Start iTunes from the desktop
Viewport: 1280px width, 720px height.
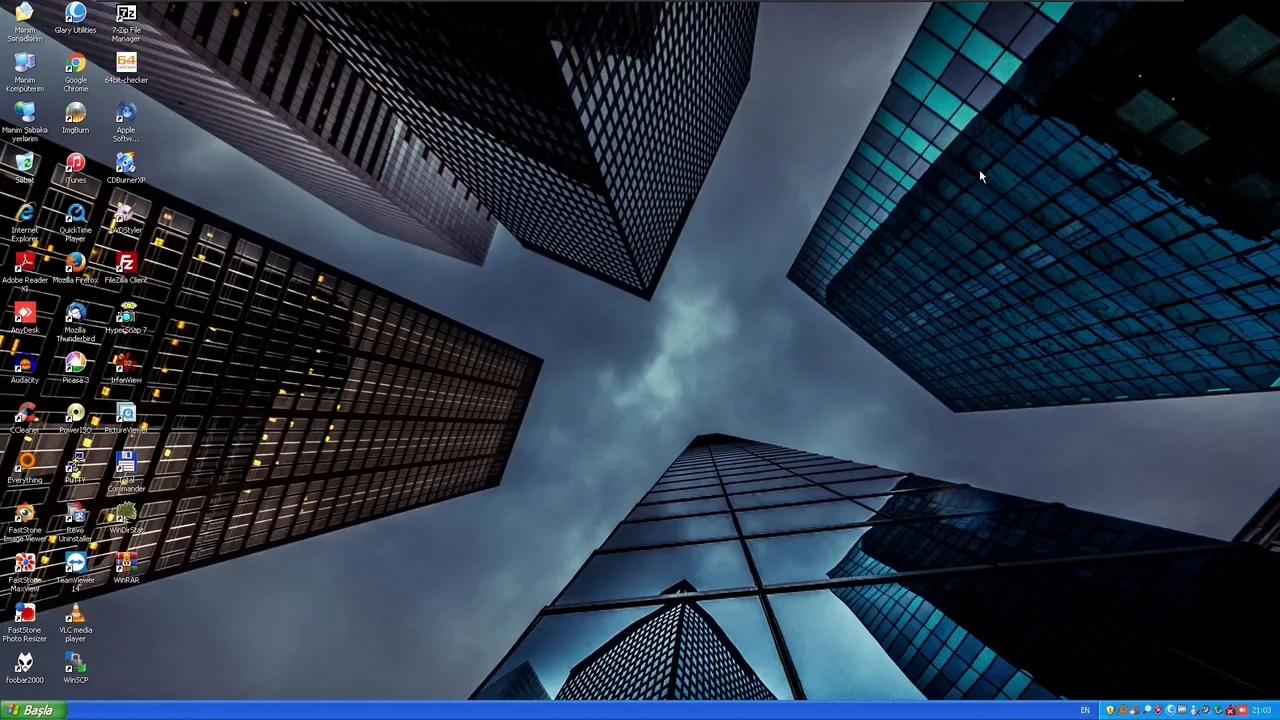point(75,165)
